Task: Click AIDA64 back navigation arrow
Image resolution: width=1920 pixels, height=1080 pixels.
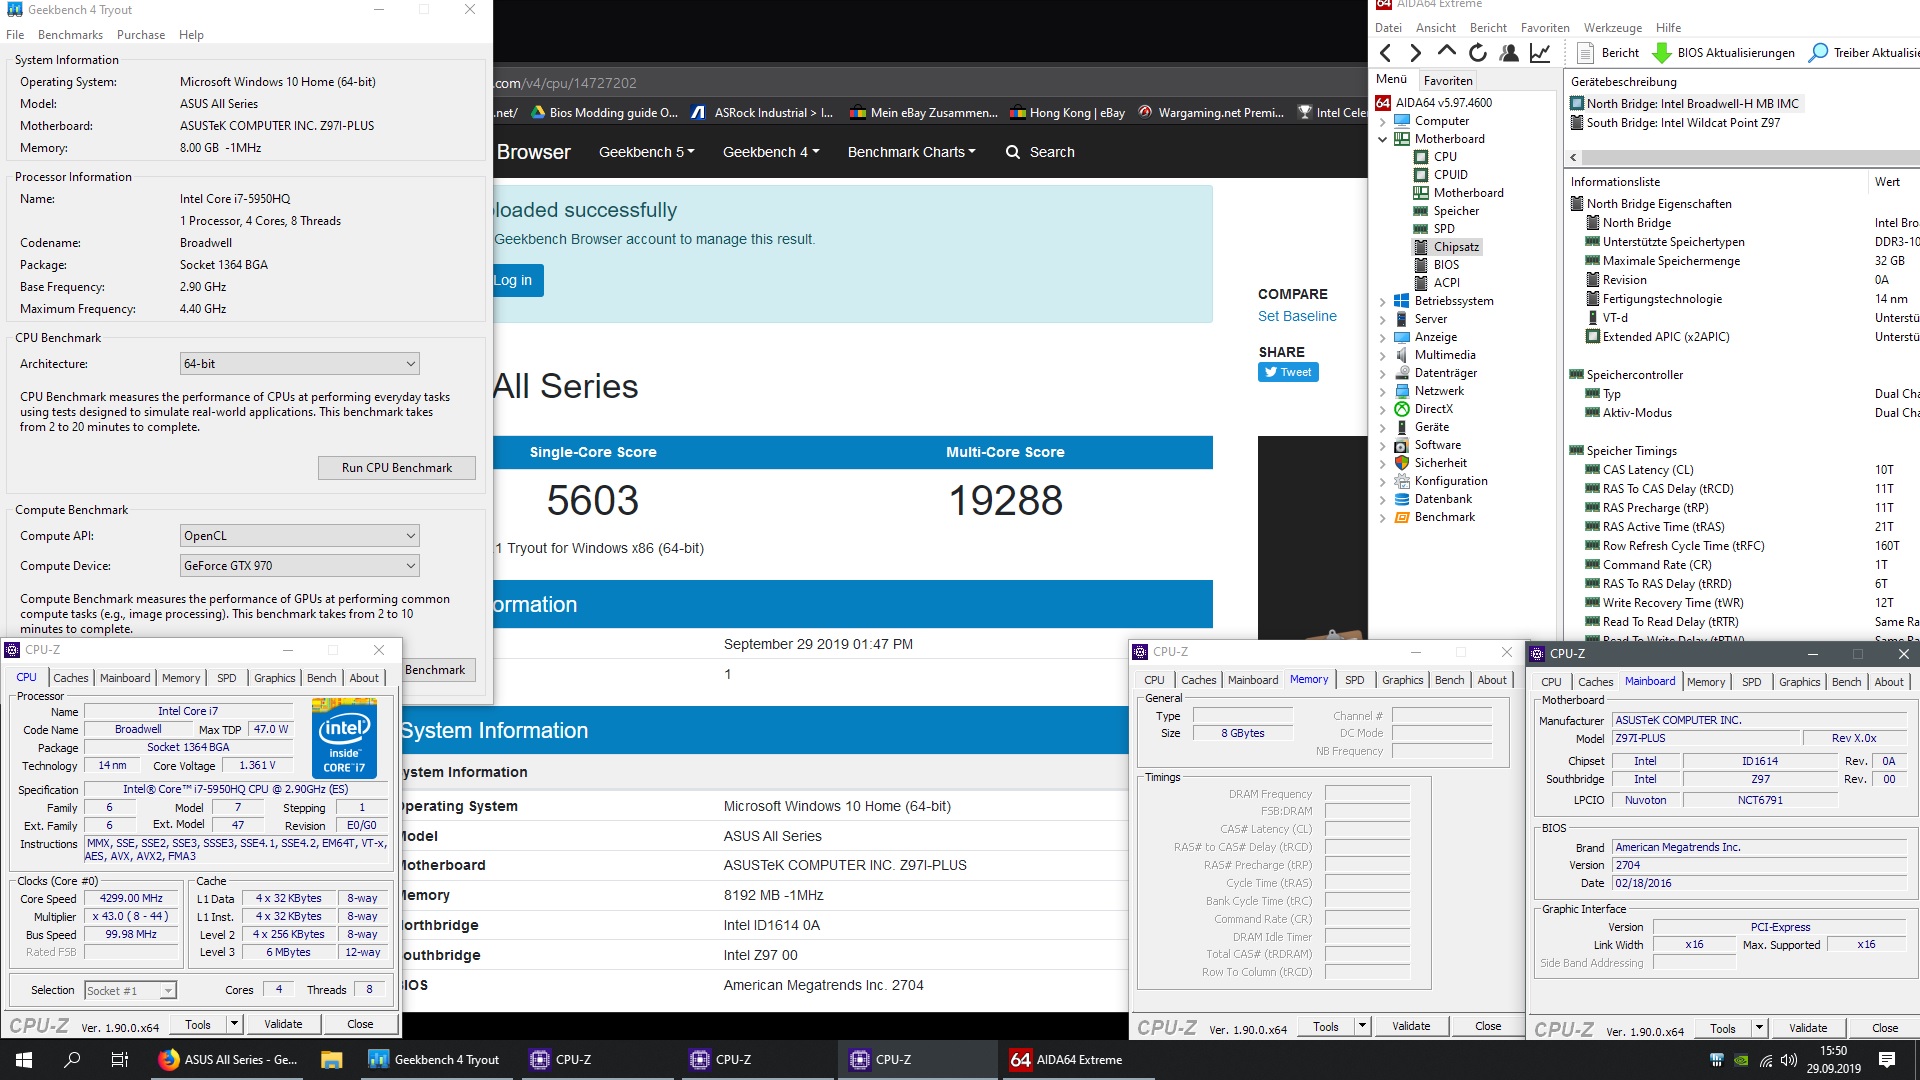Action: (1385, 53)
